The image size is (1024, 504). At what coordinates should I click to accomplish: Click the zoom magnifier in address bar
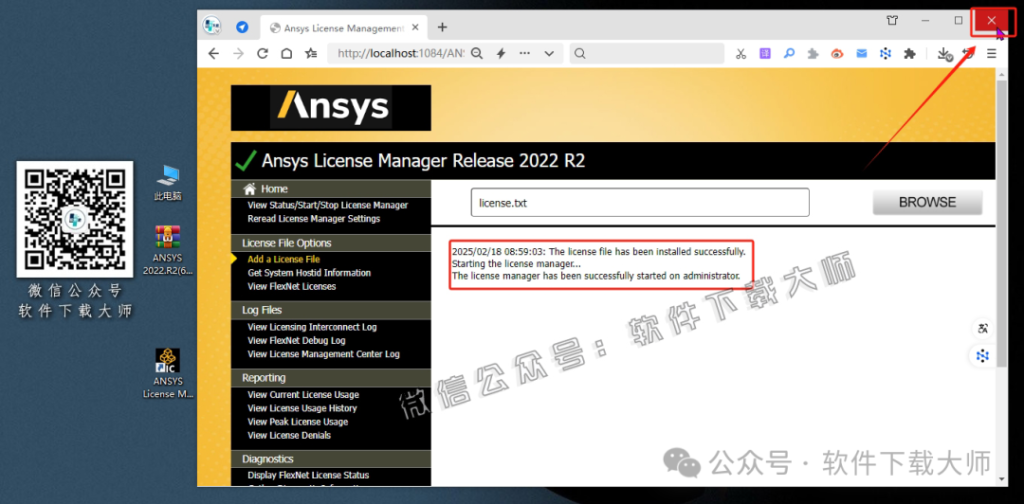click(x=477, y=54)
